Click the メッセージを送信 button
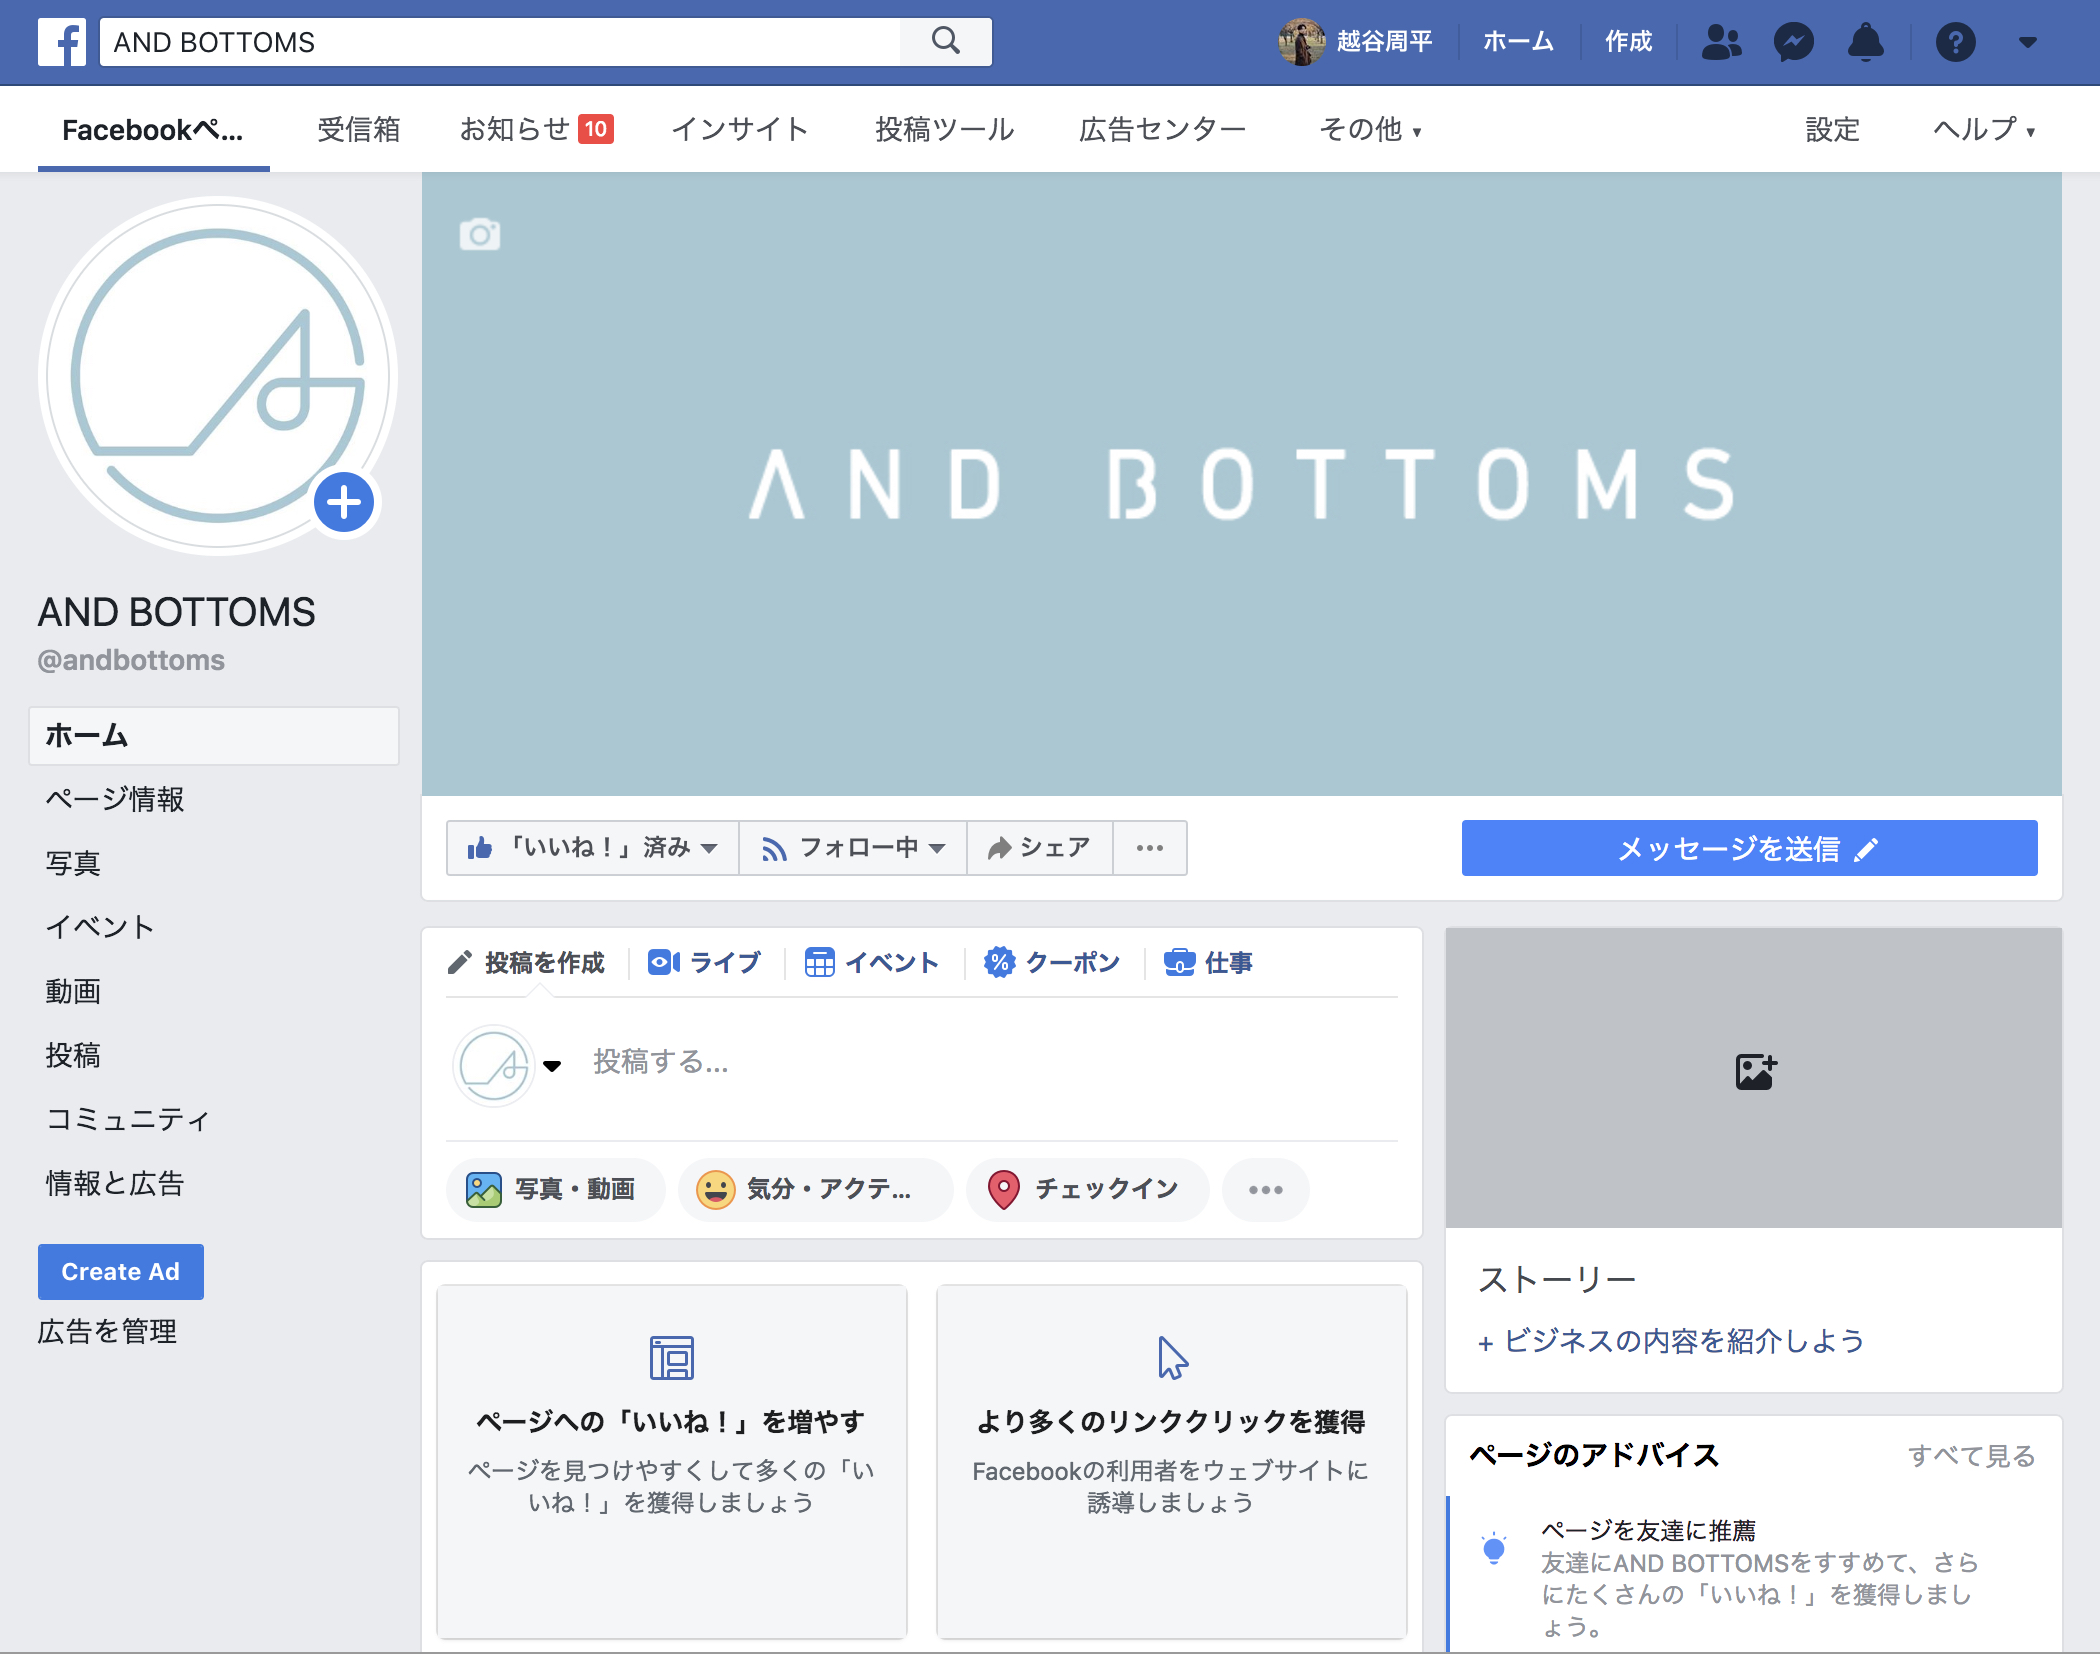The width and height of the screenshot is (2100, 1654). coord(1749,848)
